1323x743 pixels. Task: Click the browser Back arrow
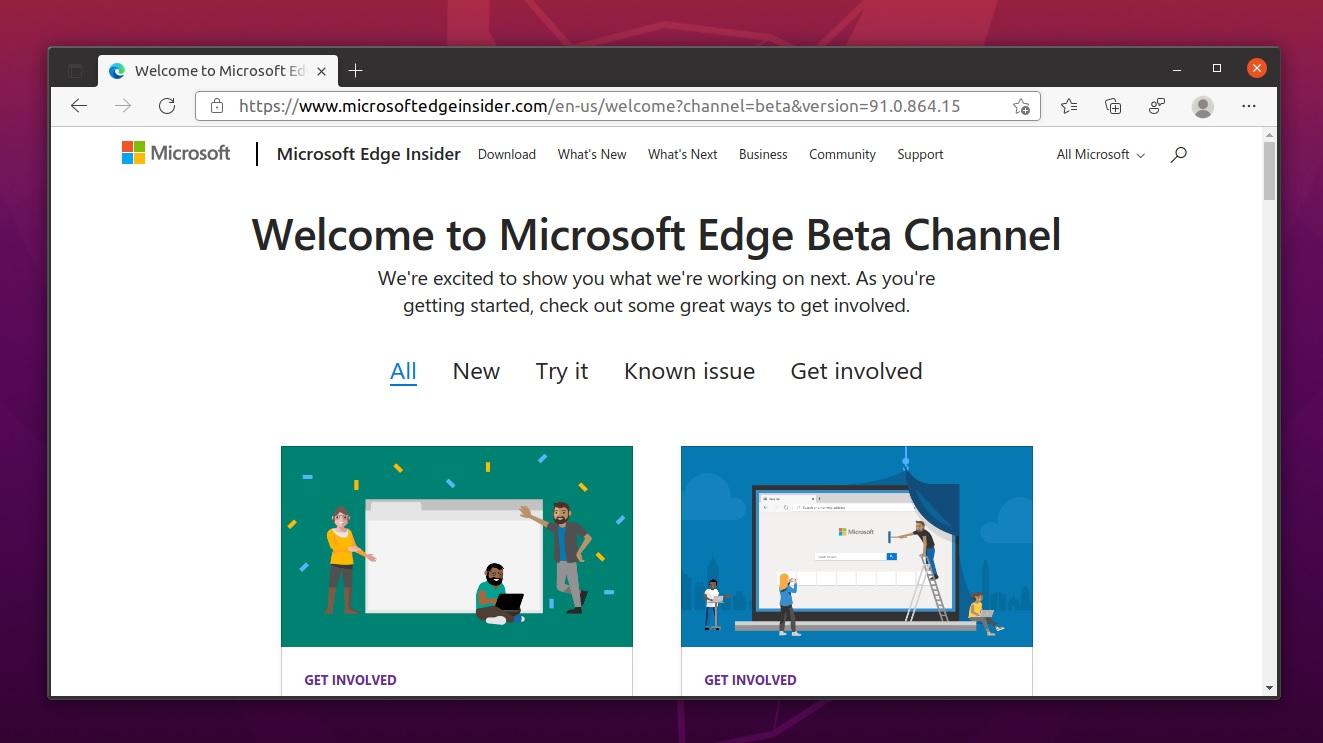click(x=79, y=106)
